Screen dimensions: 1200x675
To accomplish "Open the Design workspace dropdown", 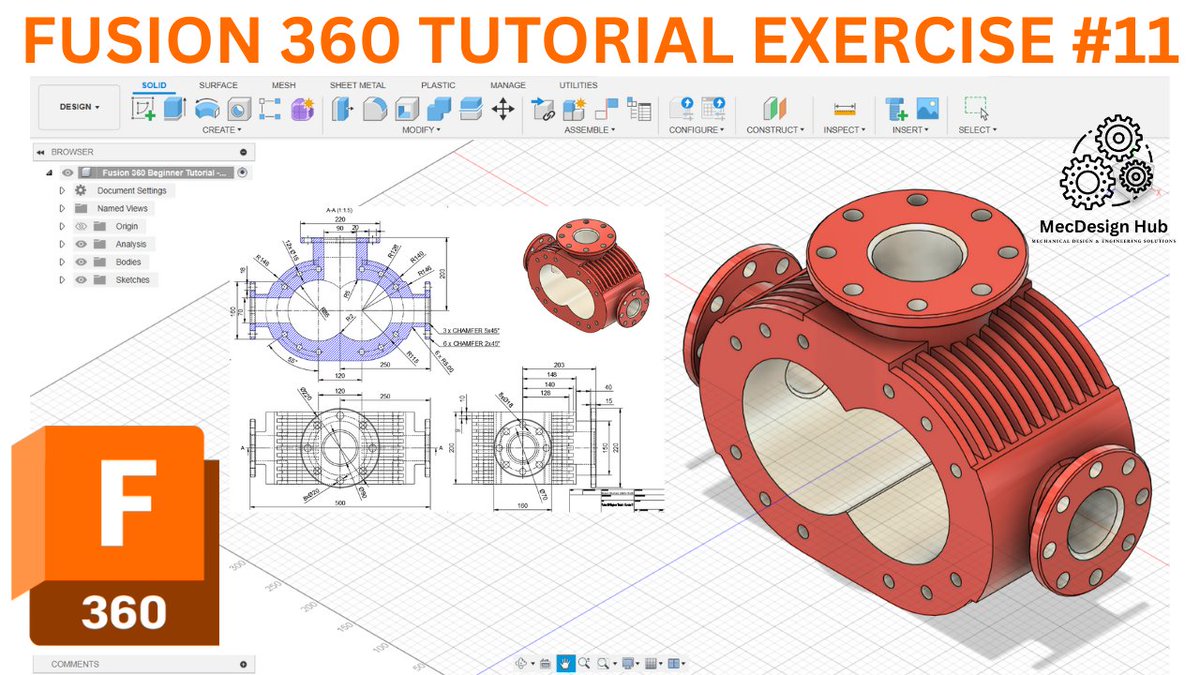I will click(x=79, y=107).
